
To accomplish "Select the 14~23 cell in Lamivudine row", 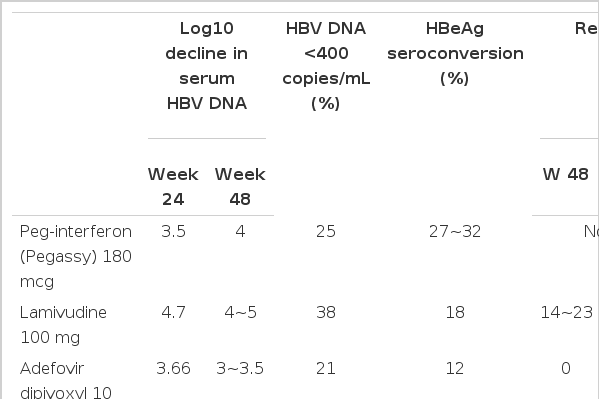I will [567, 313].
